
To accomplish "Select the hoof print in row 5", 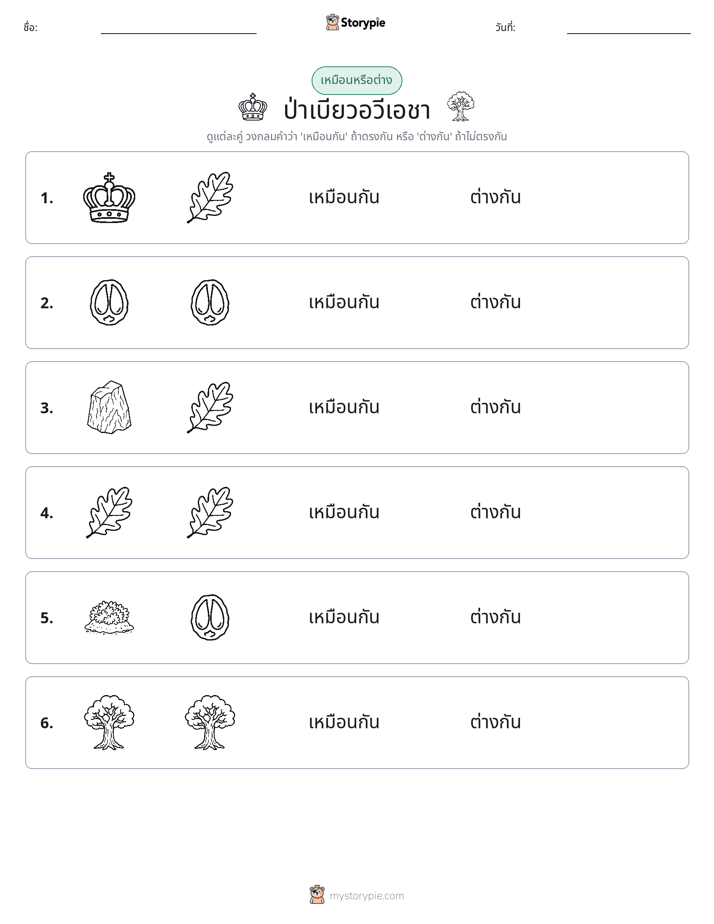I will (210, 617).
